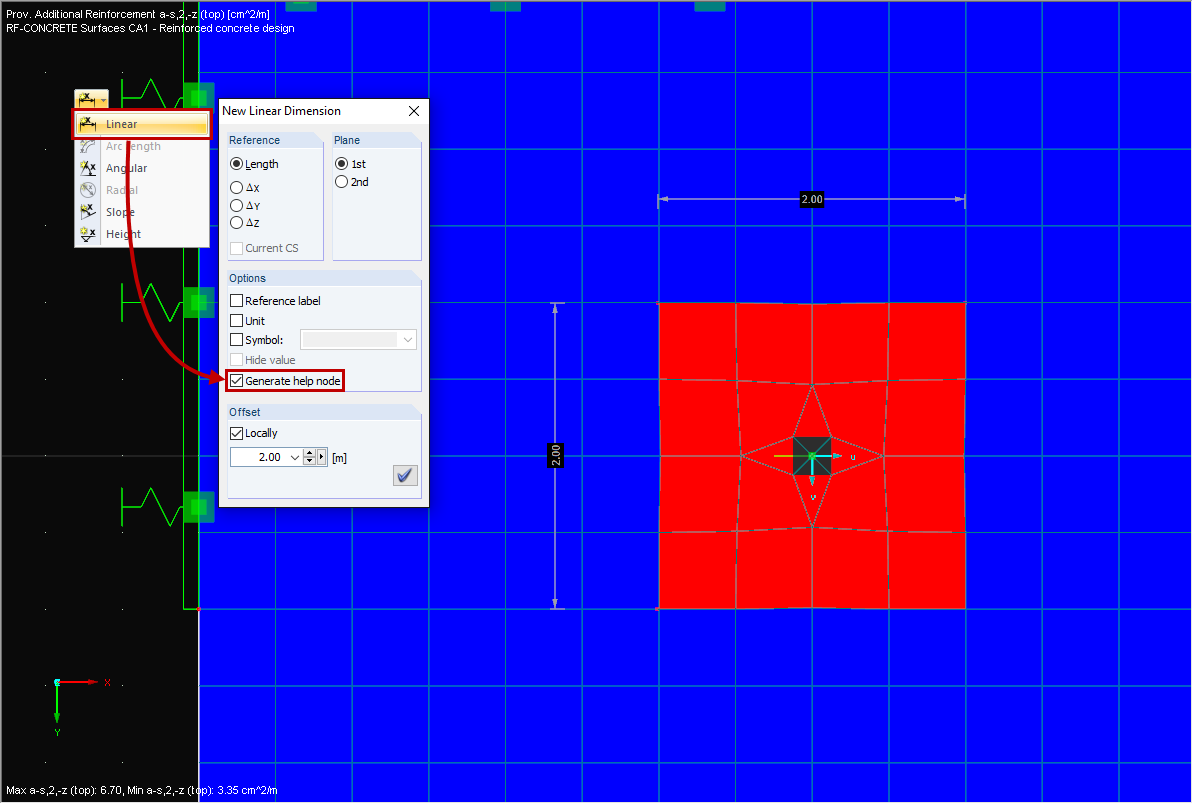The width and height of the screenshot is (1193, 804).
Task: Disable the Locally offset checkbox
Action: tap(236, 432)
